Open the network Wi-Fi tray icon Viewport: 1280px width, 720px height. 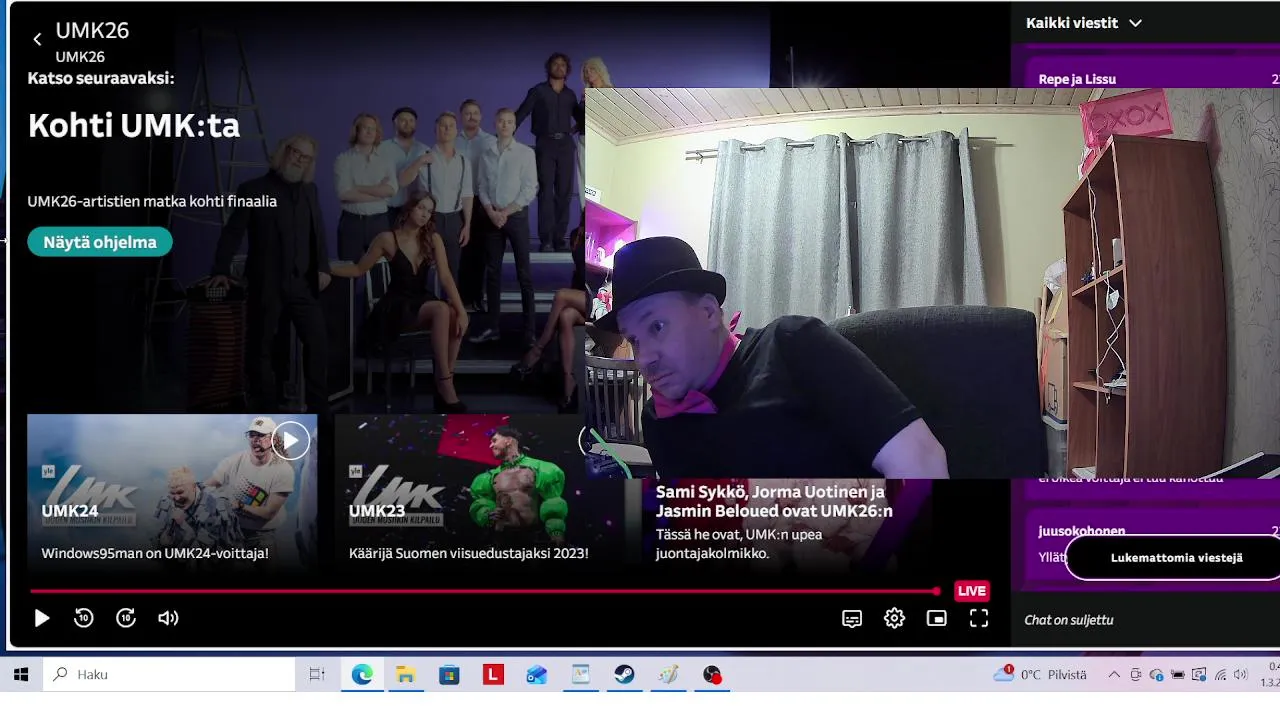pyautogui.click(x=1220, y=675)
